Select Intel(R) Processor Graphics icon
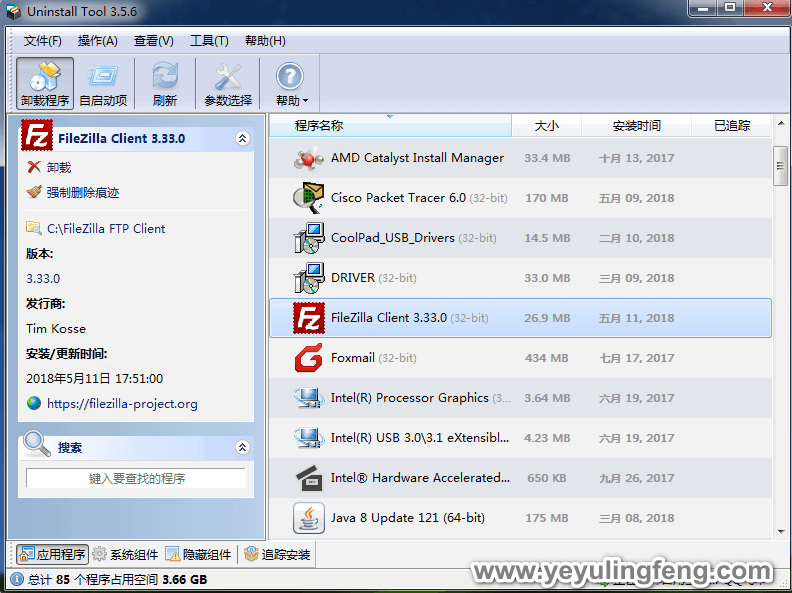 pos(308,398)
